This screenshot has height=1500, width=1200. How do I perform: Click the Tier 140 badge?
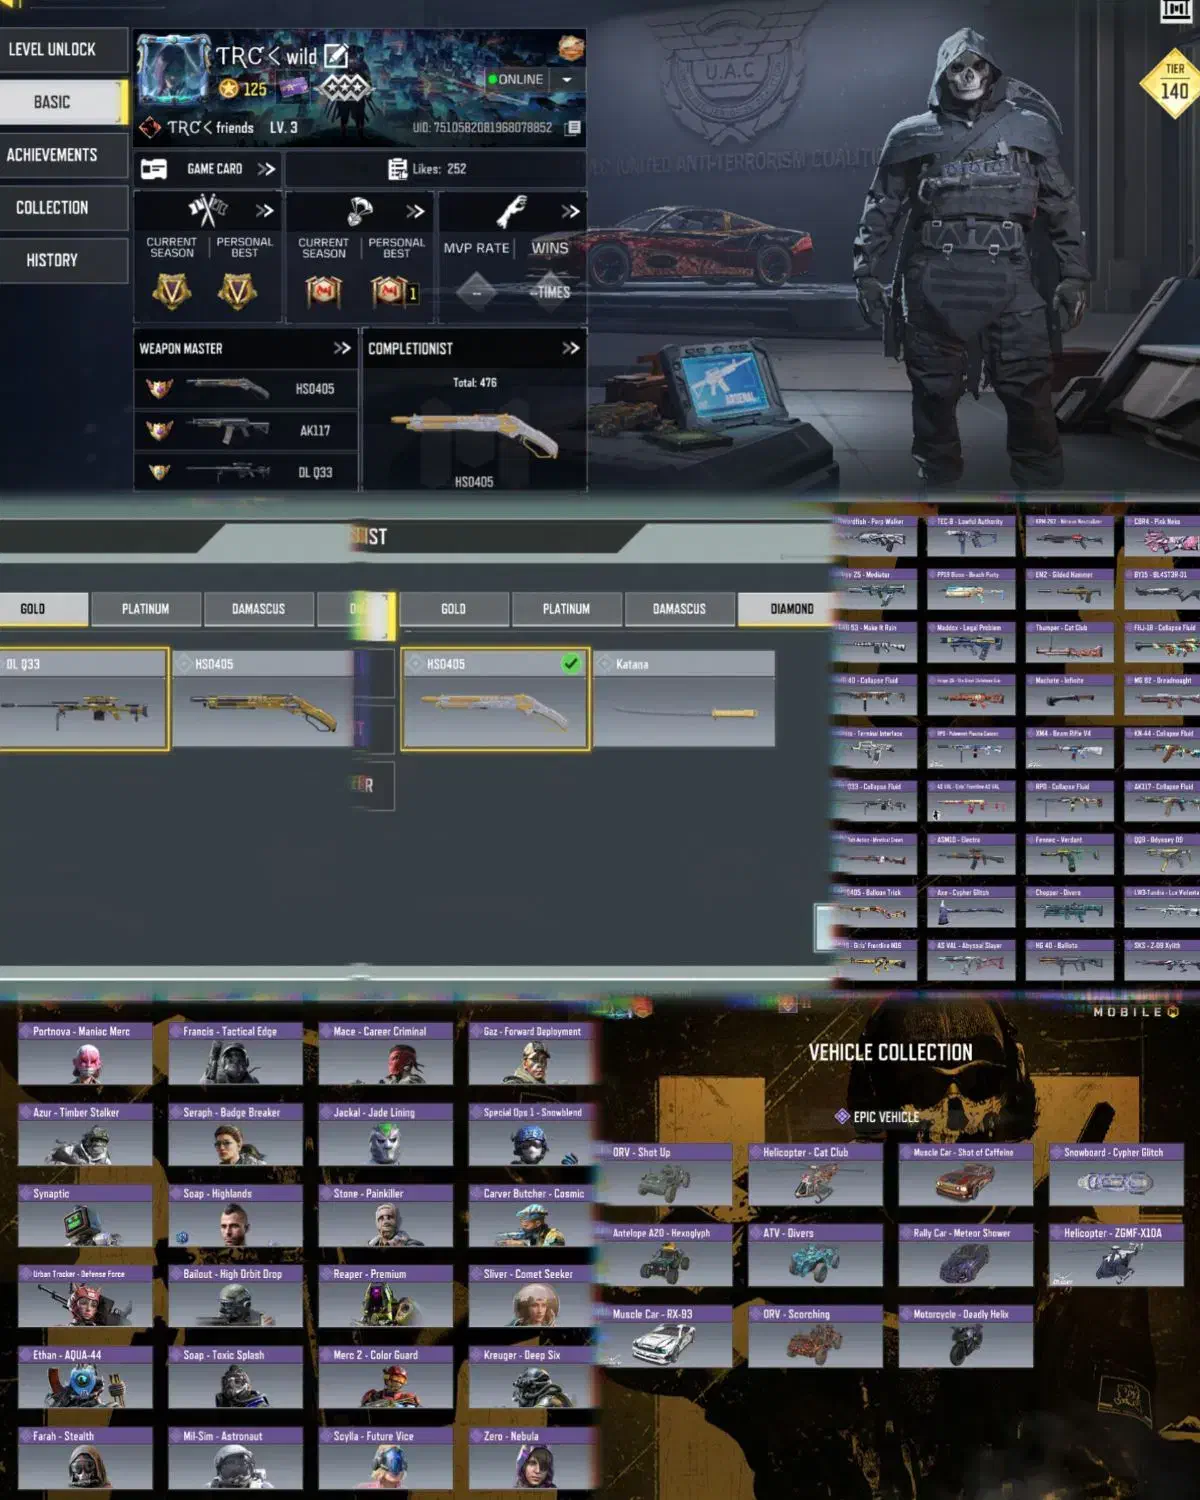coord(1173,84)
